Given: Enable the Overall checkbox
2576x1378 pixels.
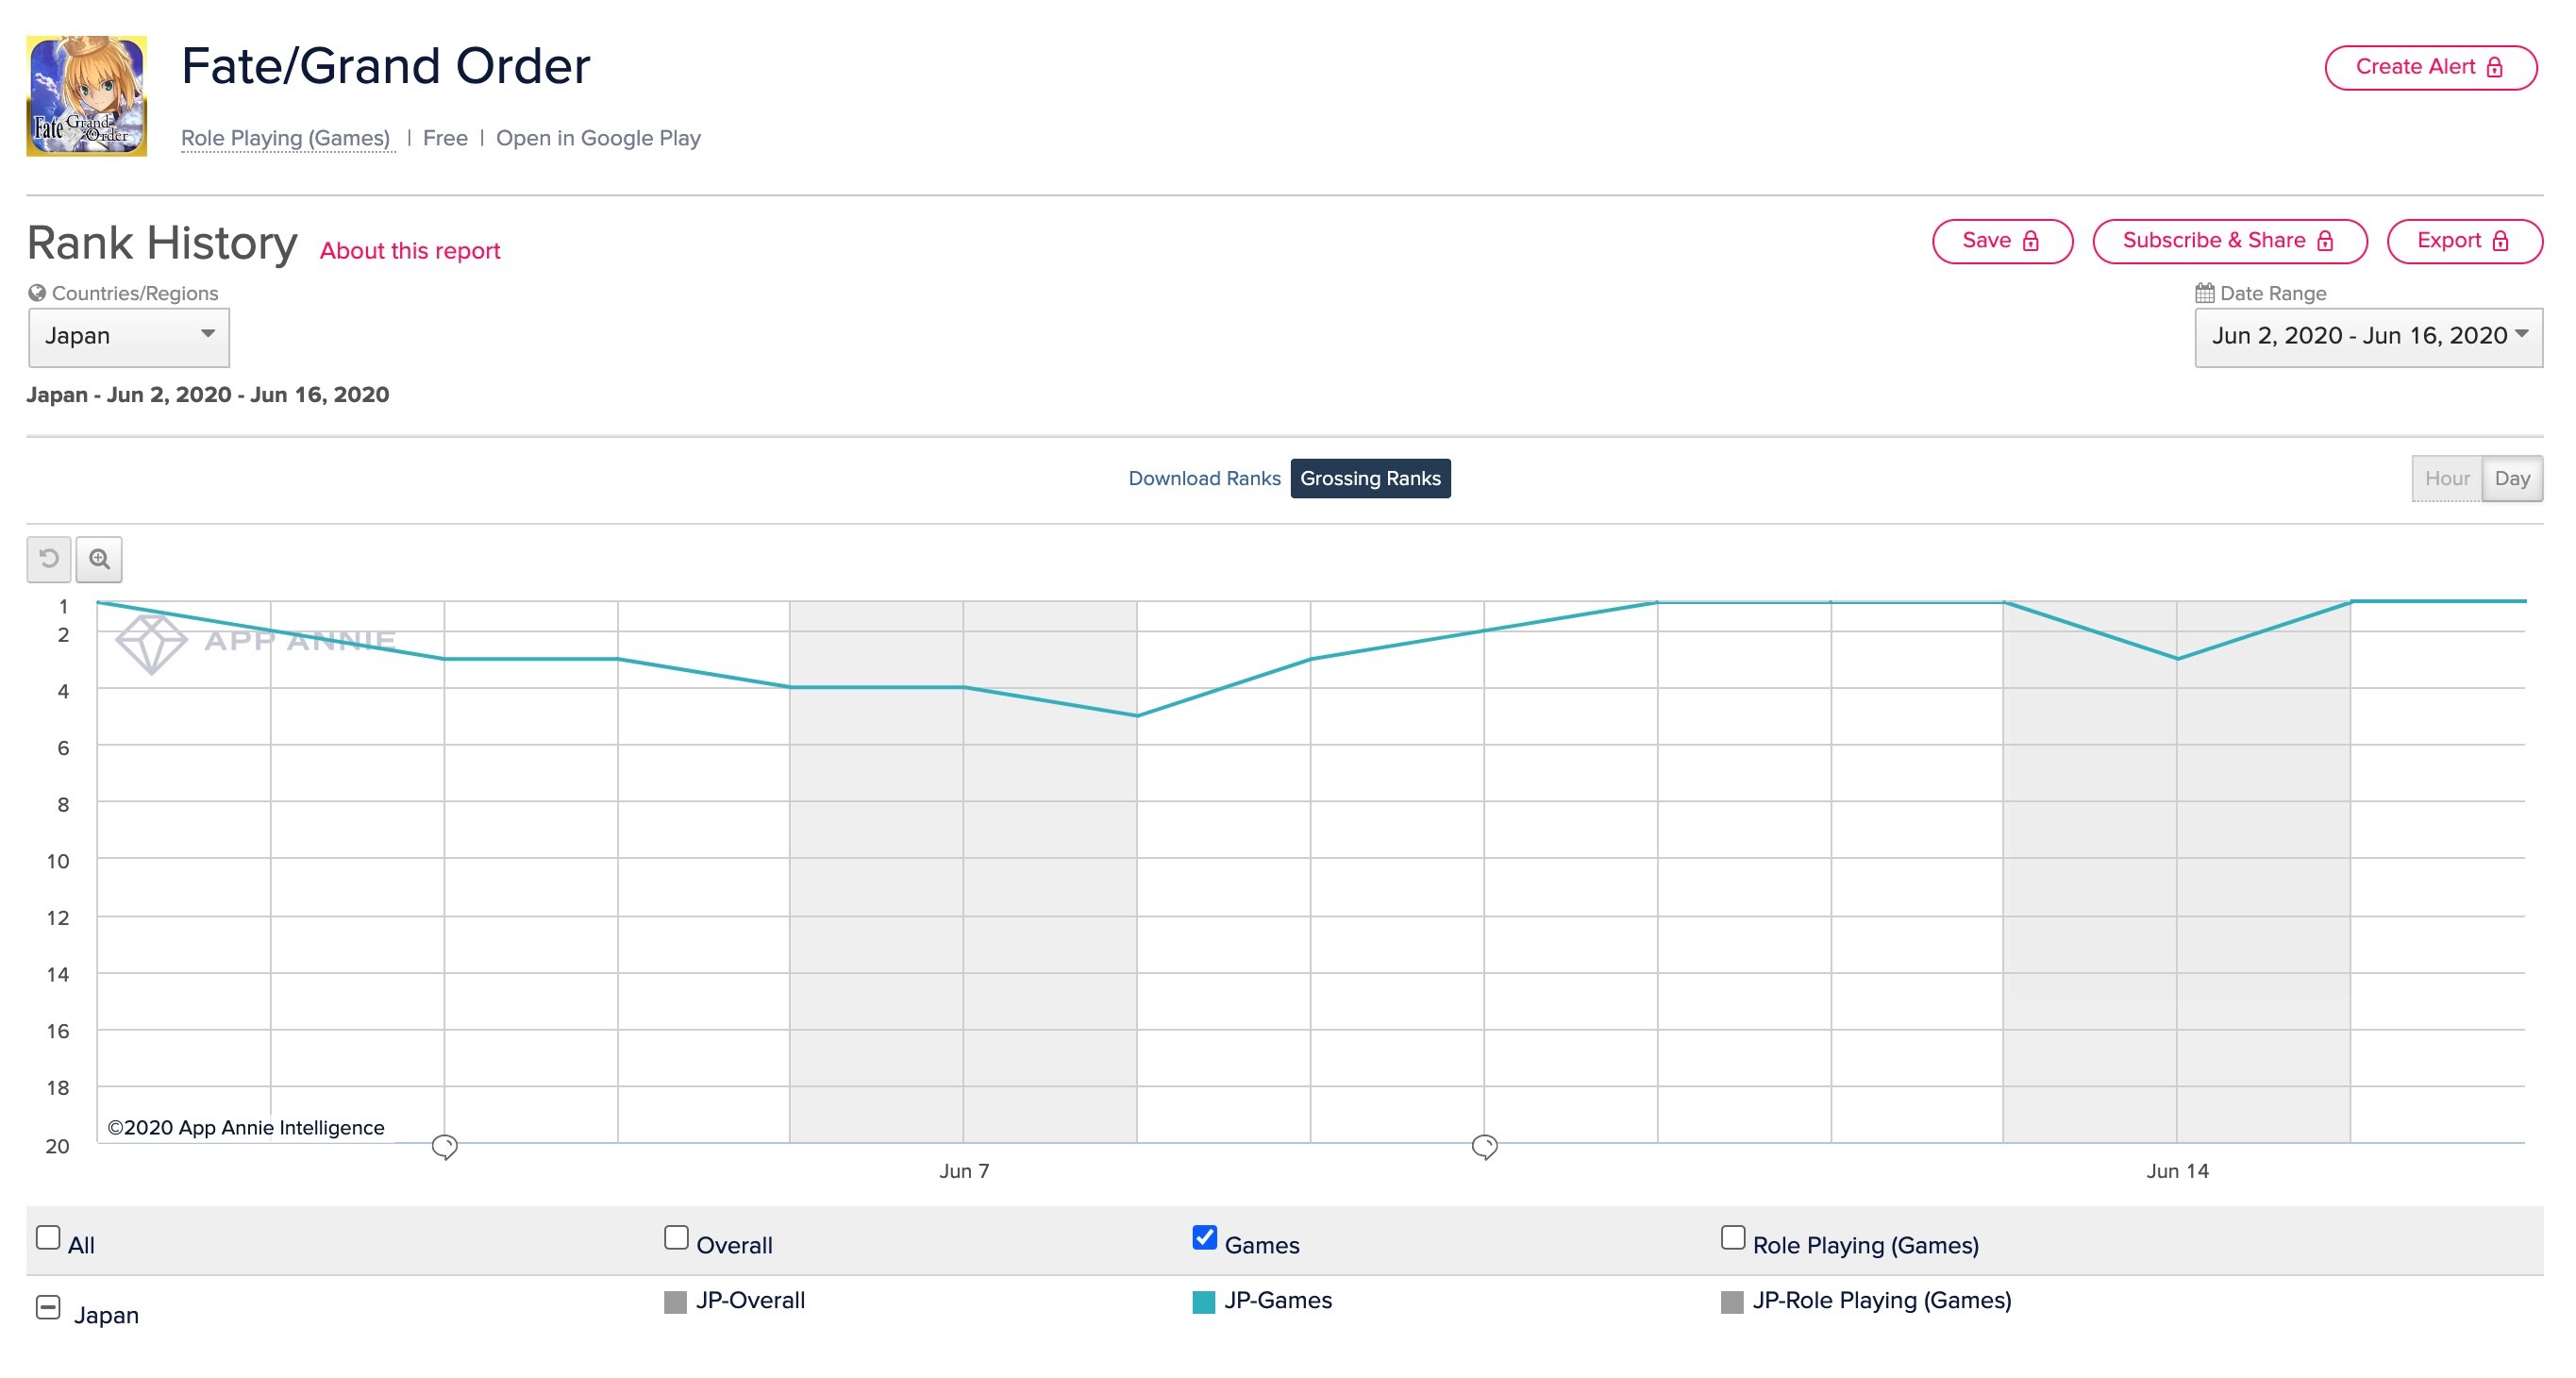Looking at the screenshot, I should point(677,1238).
